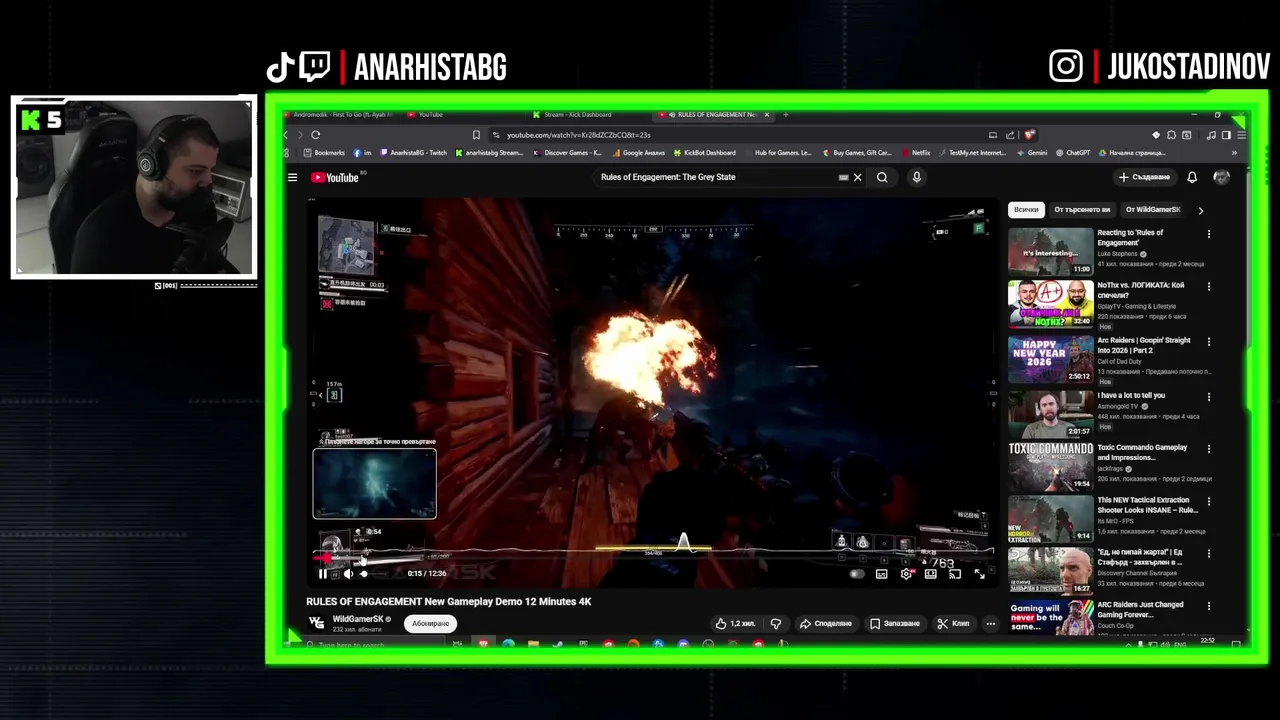The width and height of the screenshot is (1280, 720).
Task: Click the 'Клип' clip button
Action: tap(953, 623)
